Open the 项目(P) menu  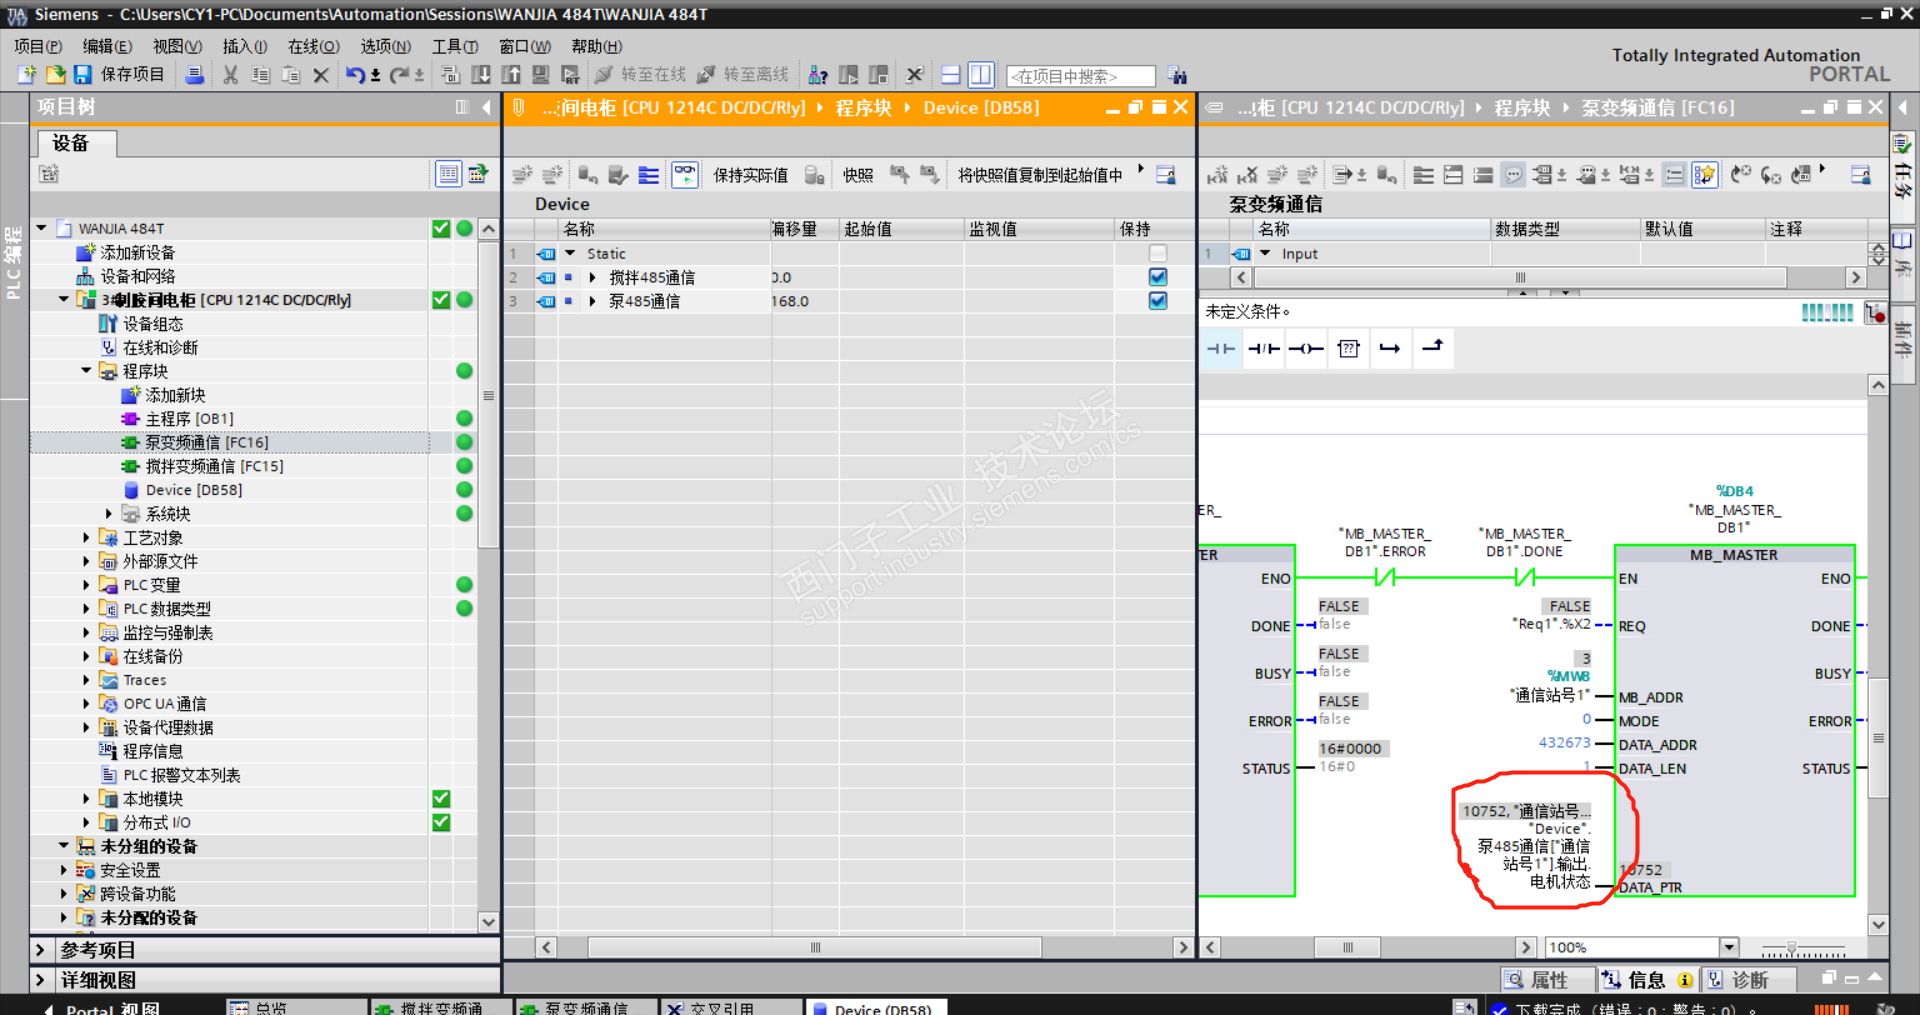coord(38,46)
